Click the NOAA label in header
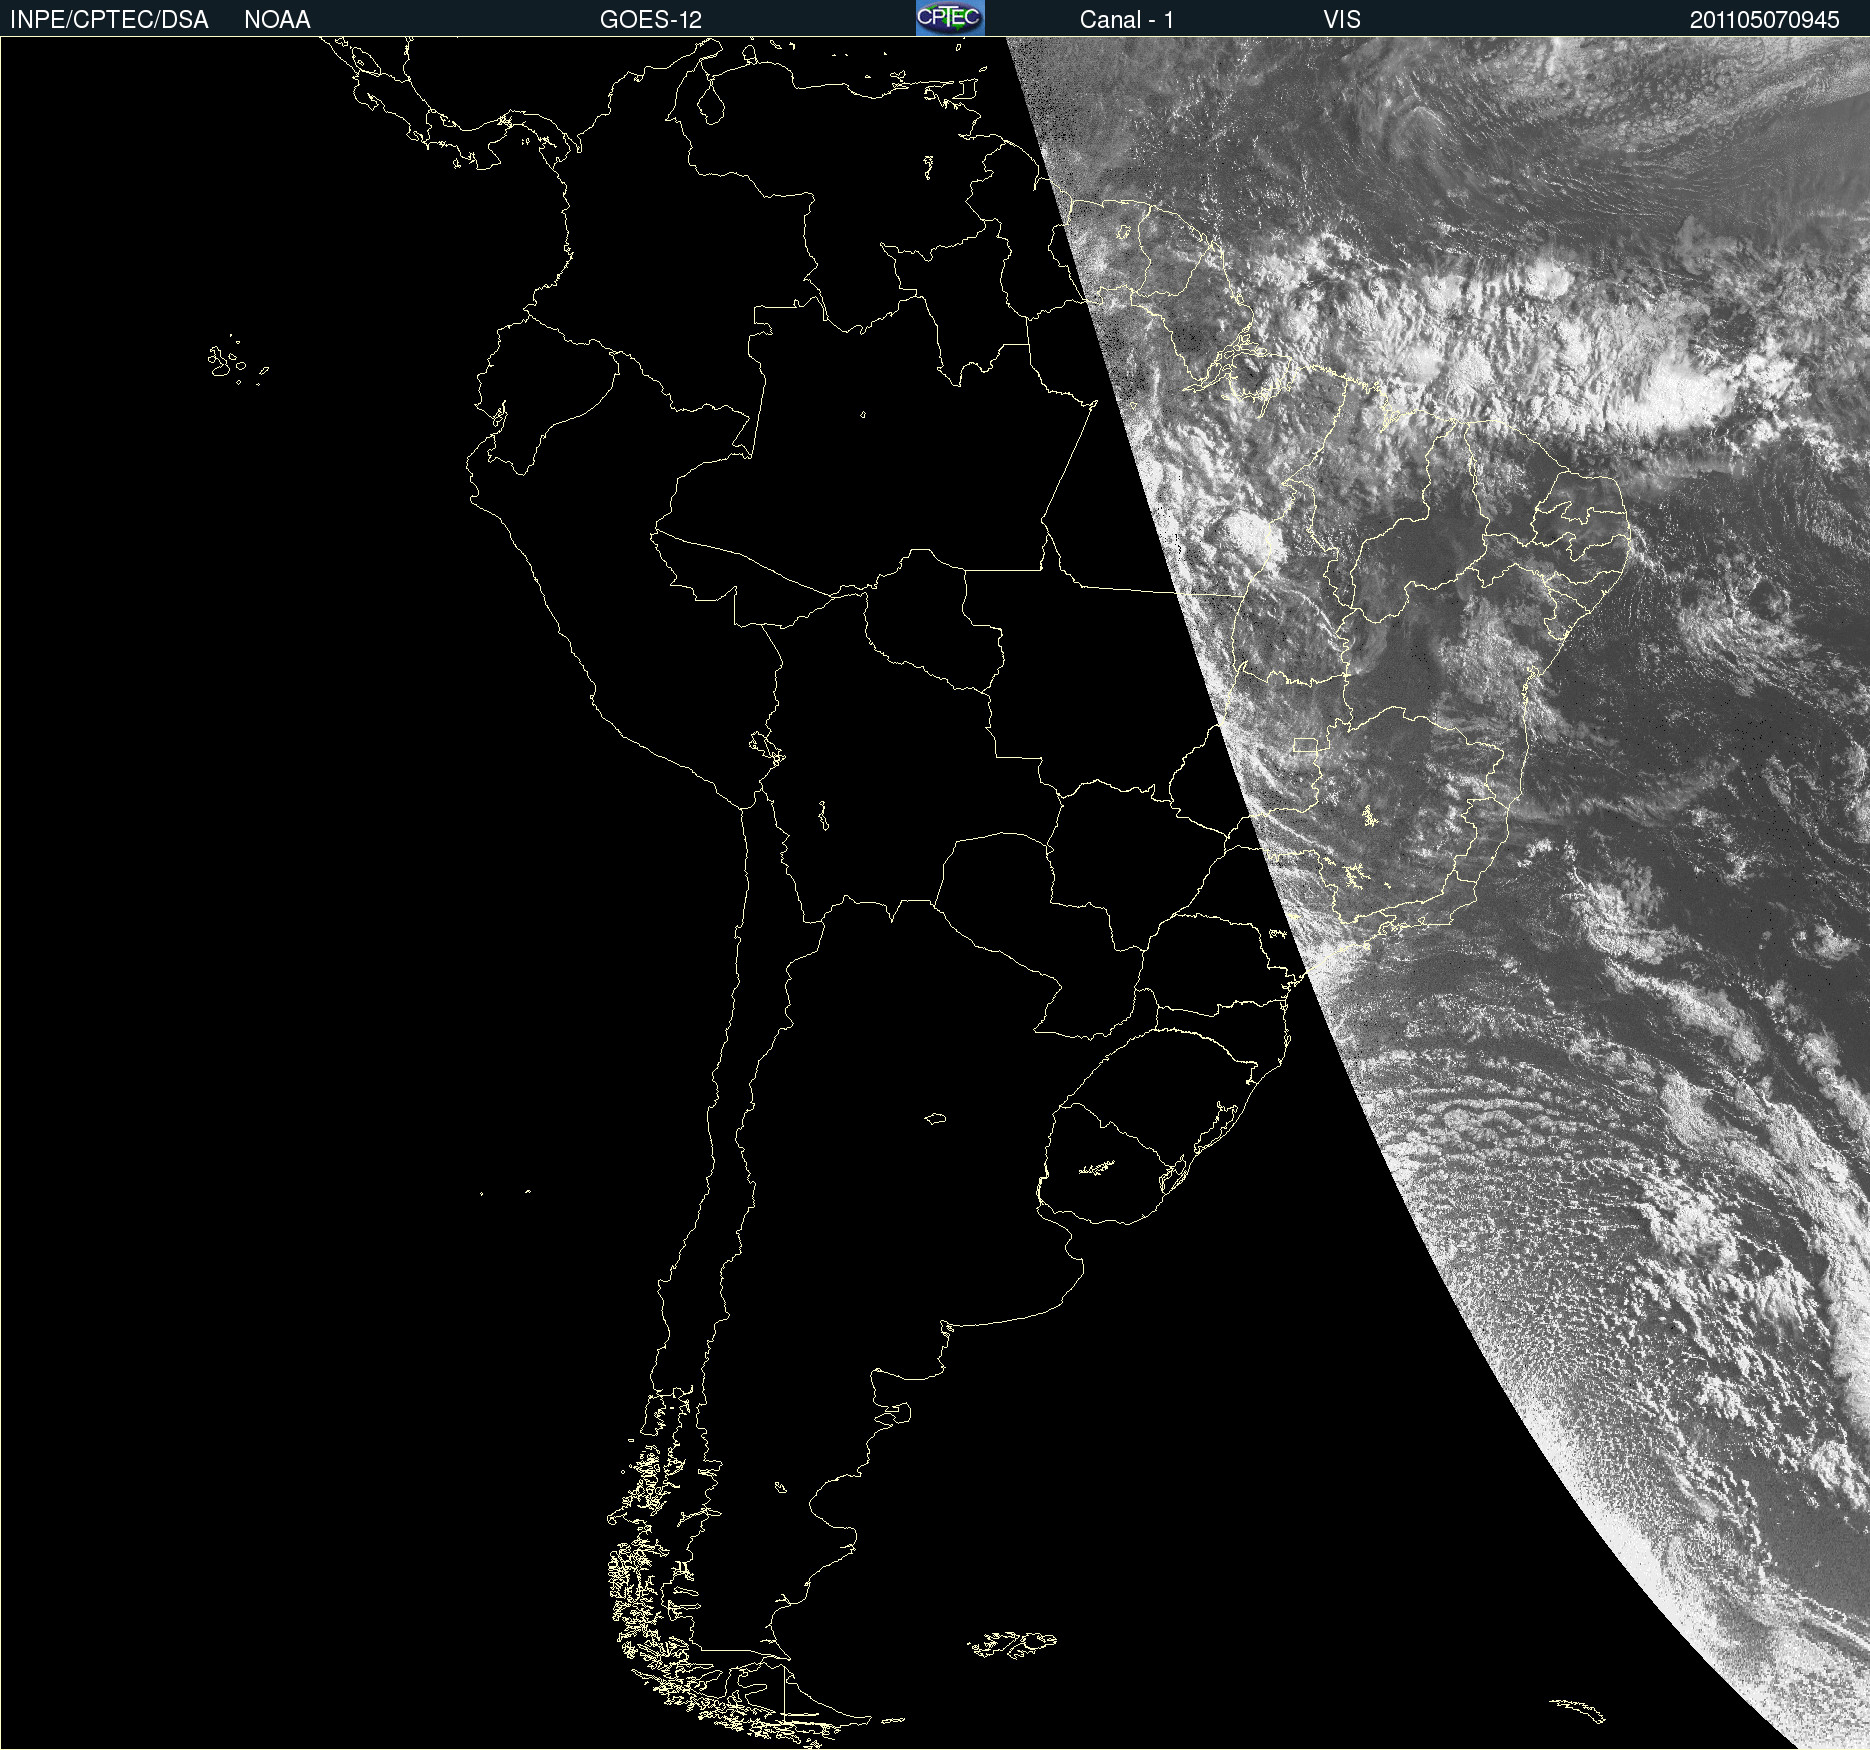Screen dimensions: 1870x1750 (277, 20)
